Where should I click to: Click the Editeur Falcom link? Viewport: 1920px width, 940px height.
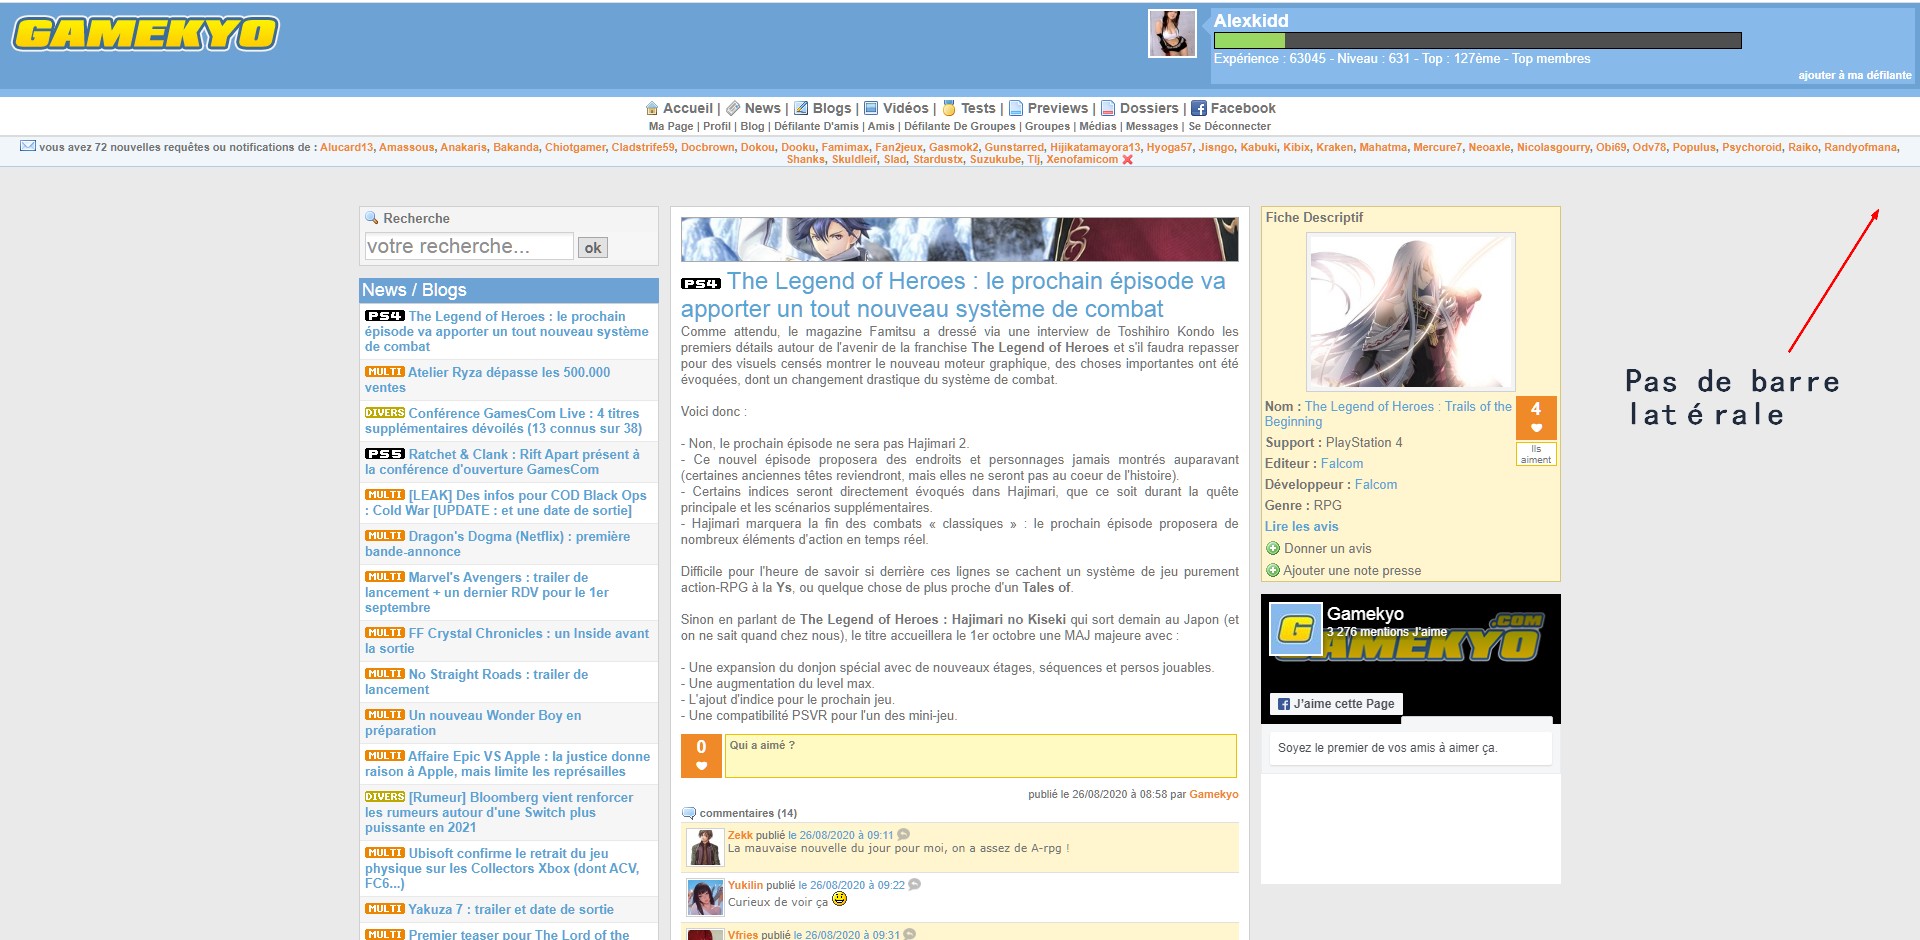1342,463
